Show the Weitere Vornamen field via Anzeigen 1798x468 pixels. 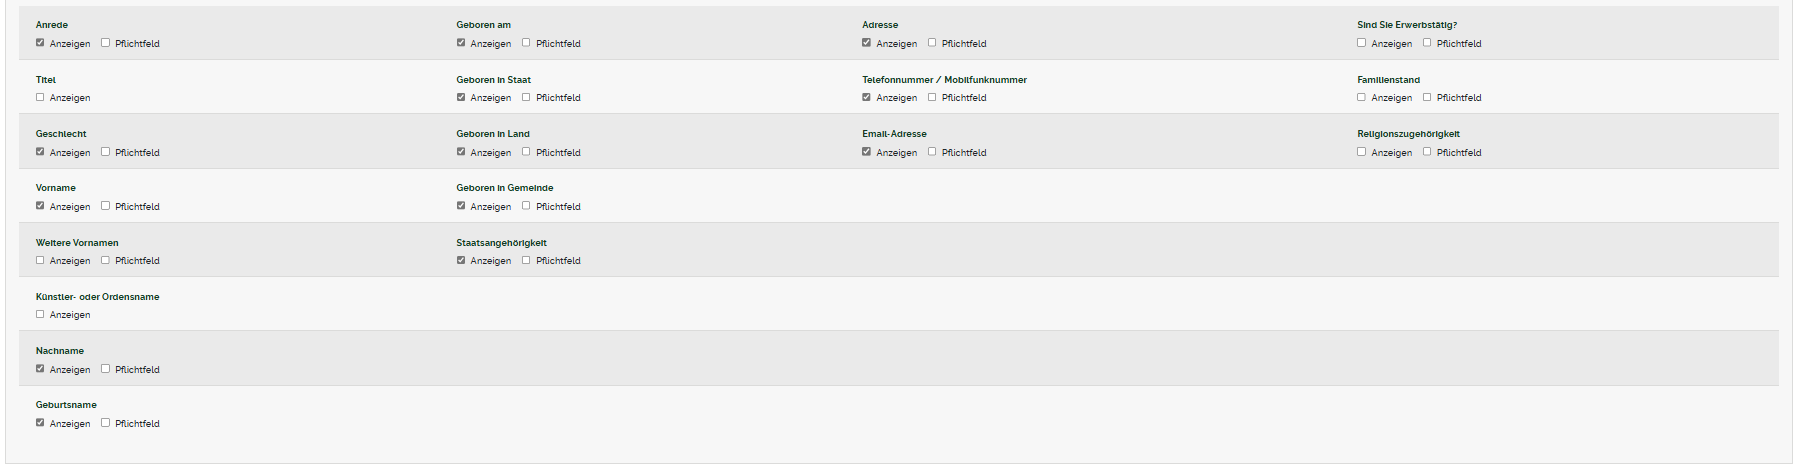coord(40,260)
